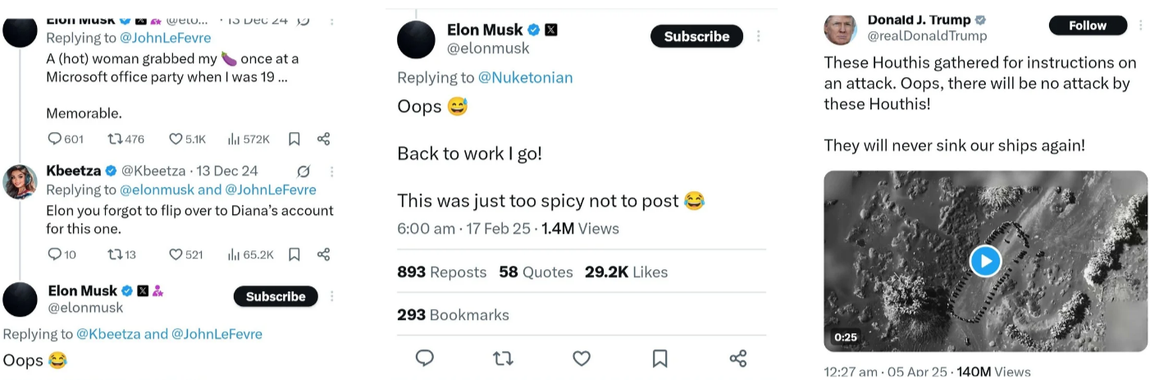The image size is (1150, 380).
Task: Share the 'too spicy not to post' tweet
Action: [738, 358]
